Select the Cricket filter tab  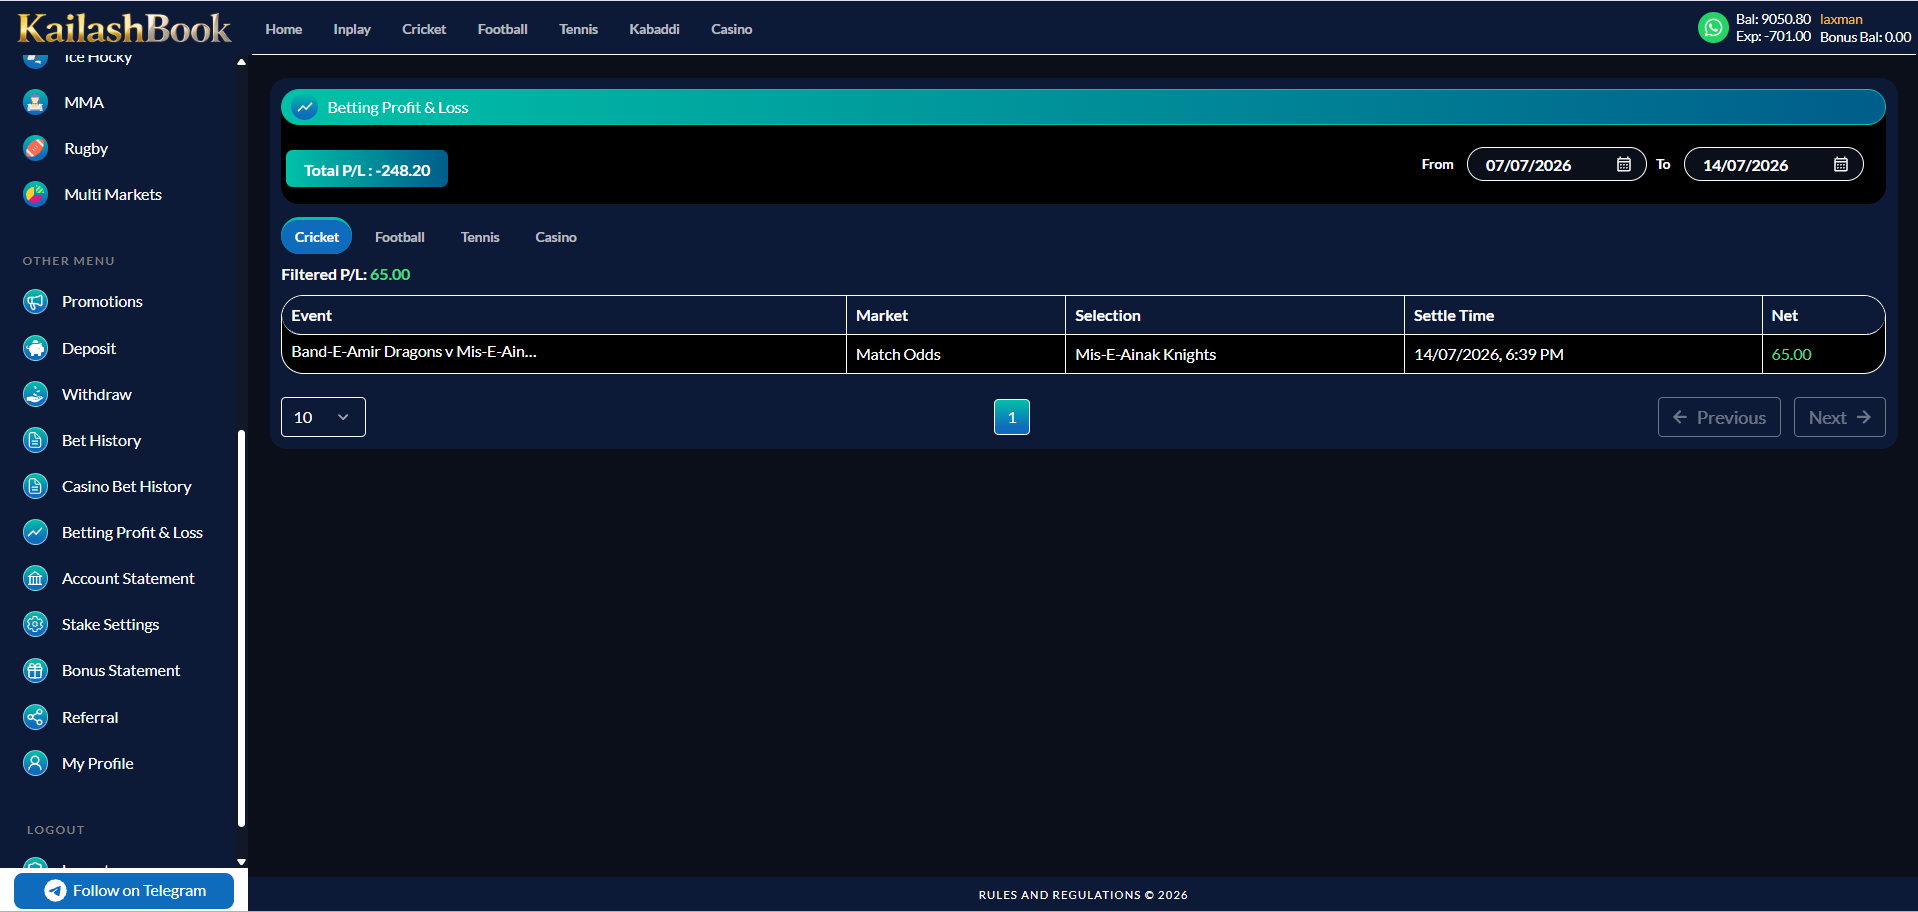pyautogui.click(x=316, y=236)
